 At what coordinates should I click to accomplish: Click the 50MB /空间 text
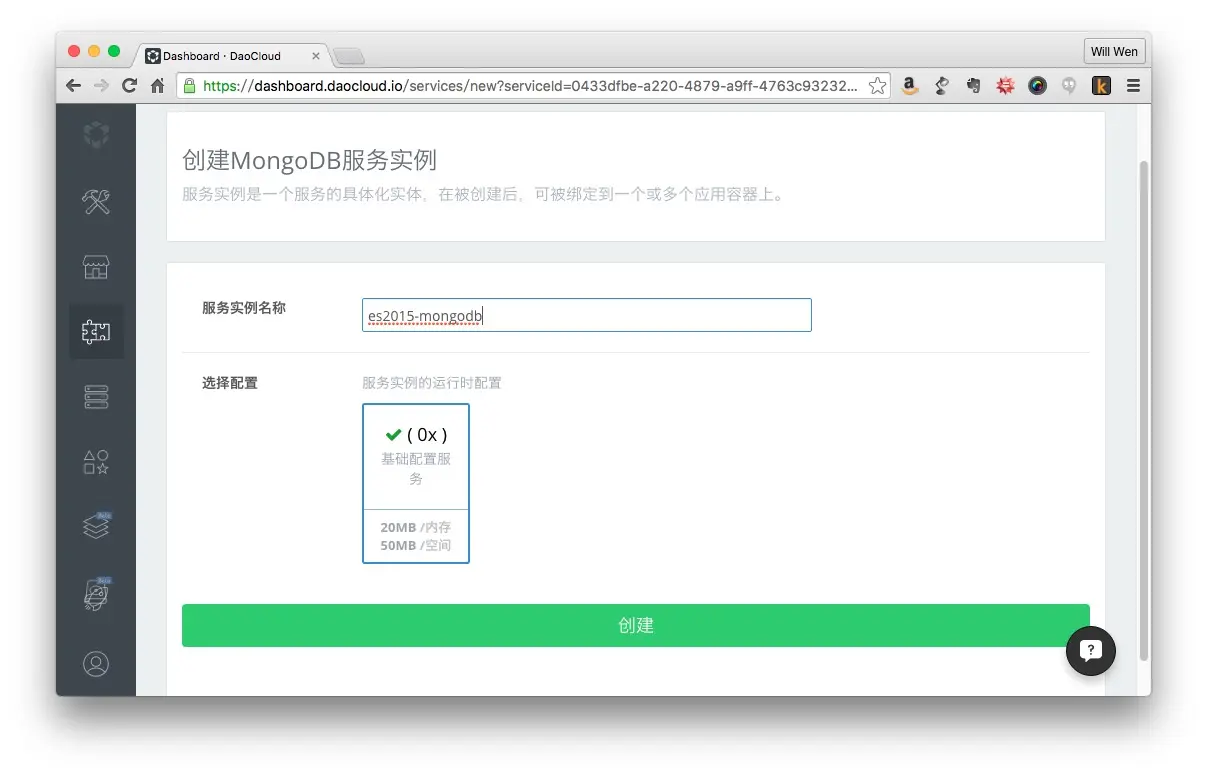(x=416, y=546)
